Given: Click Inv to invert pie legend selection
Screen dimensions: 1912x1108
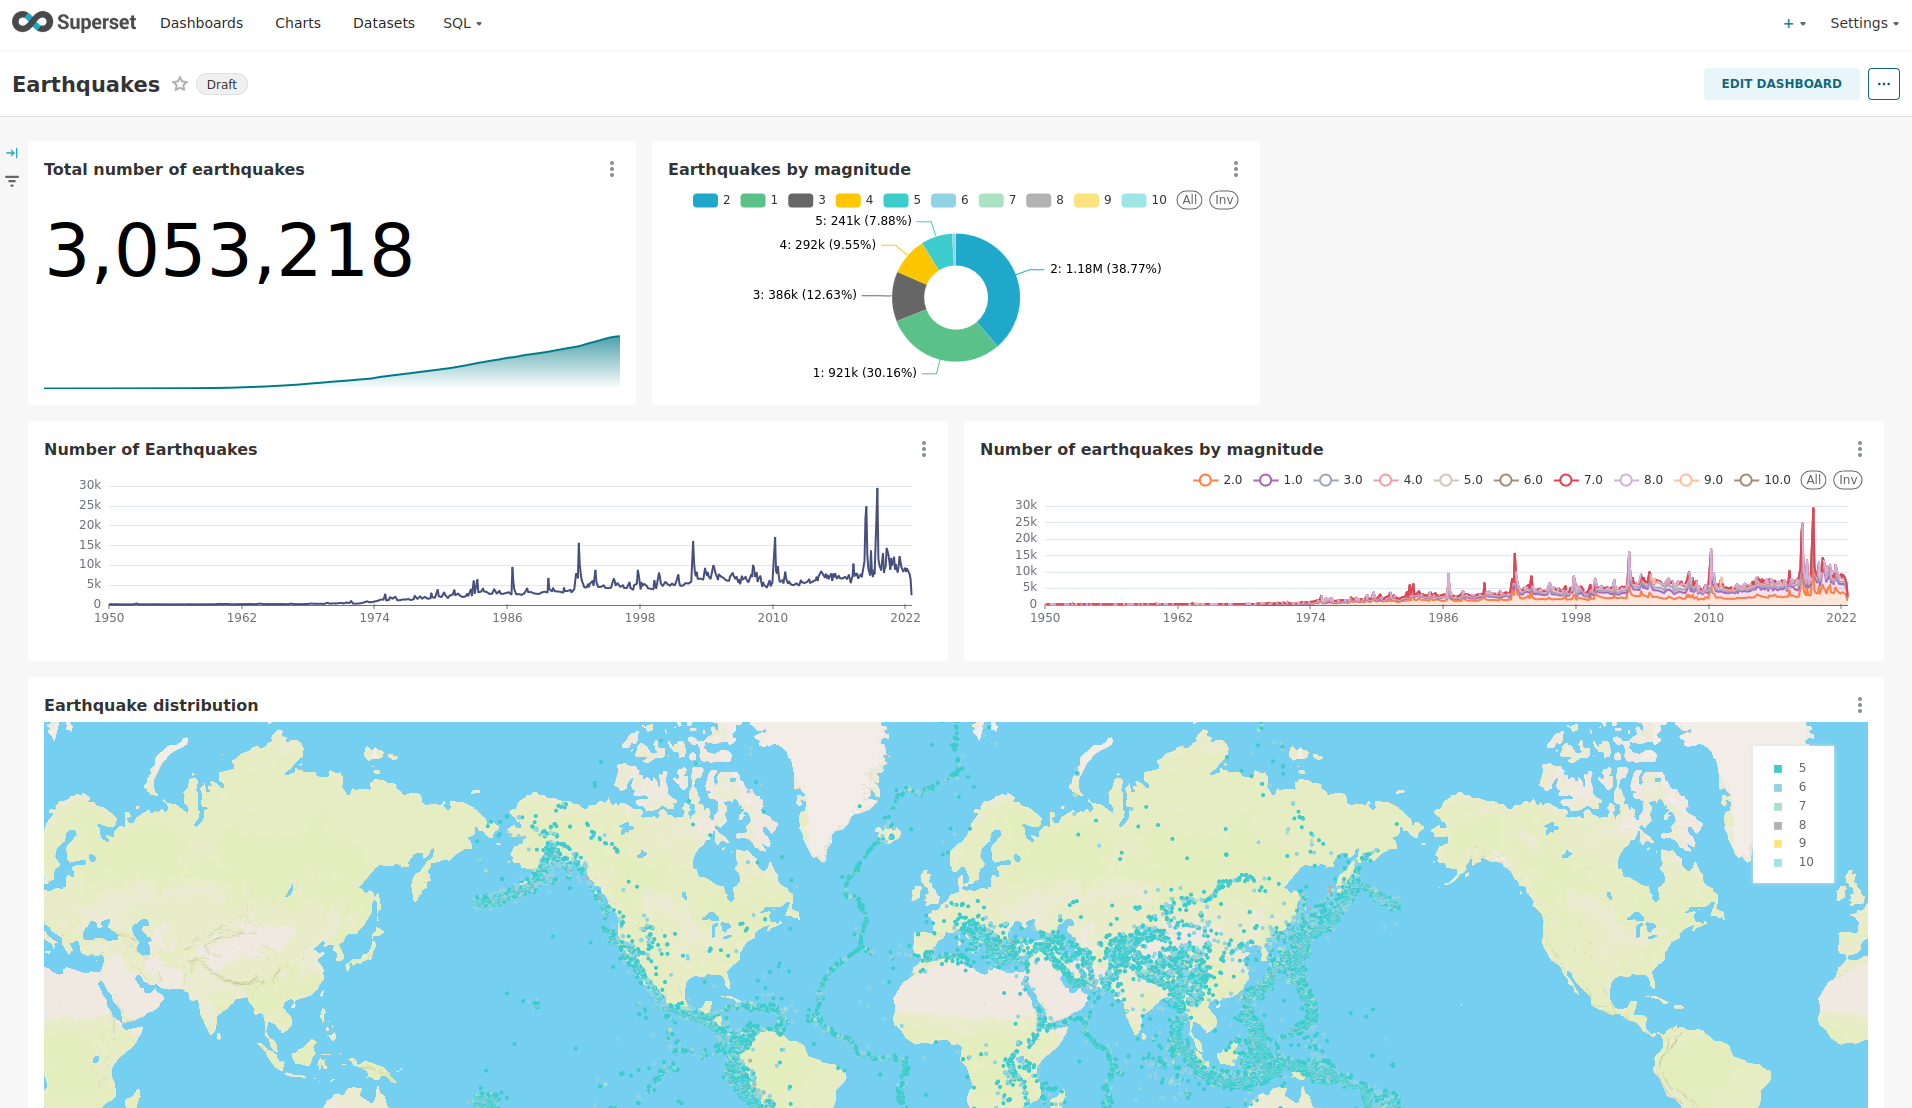Looking at the screenshot, I should tap(1224, 200).
